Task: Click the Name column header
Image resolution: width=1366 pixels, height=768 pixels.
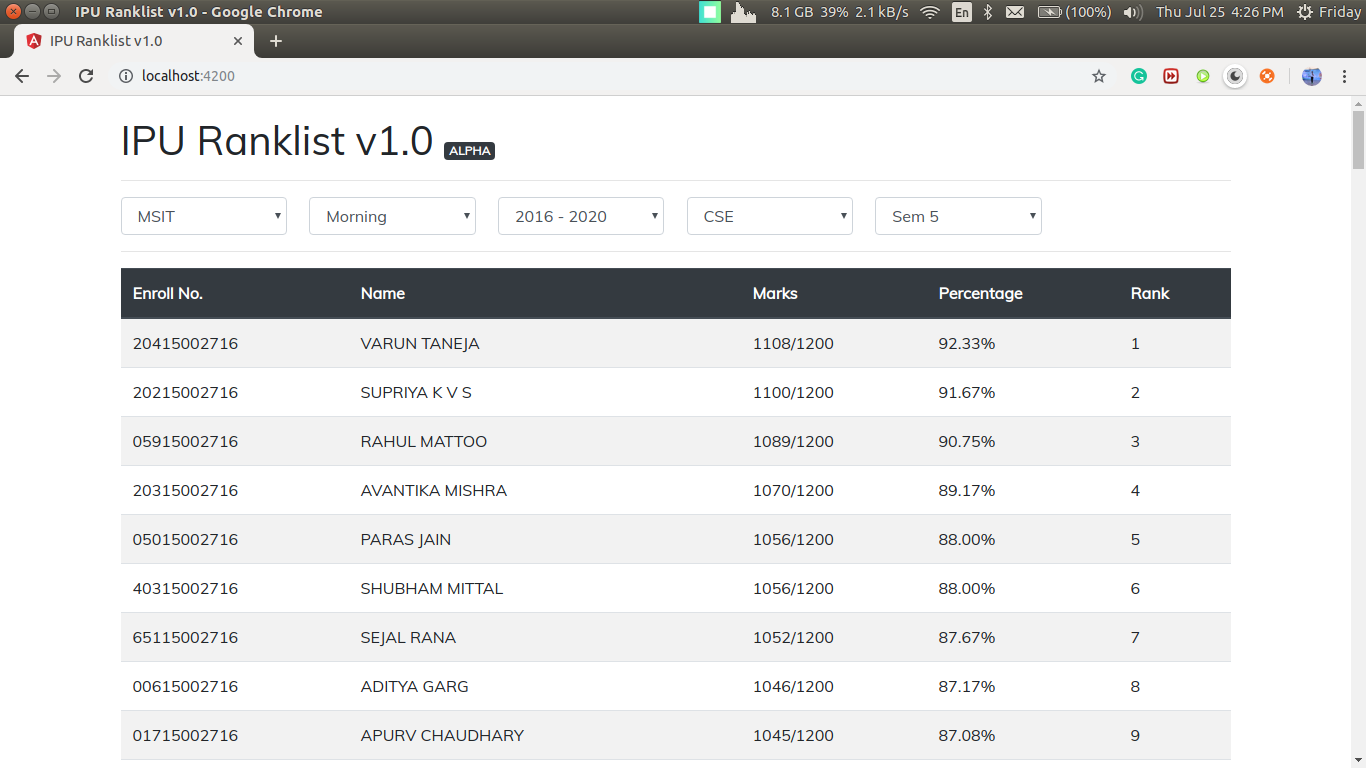Action: 383,293
